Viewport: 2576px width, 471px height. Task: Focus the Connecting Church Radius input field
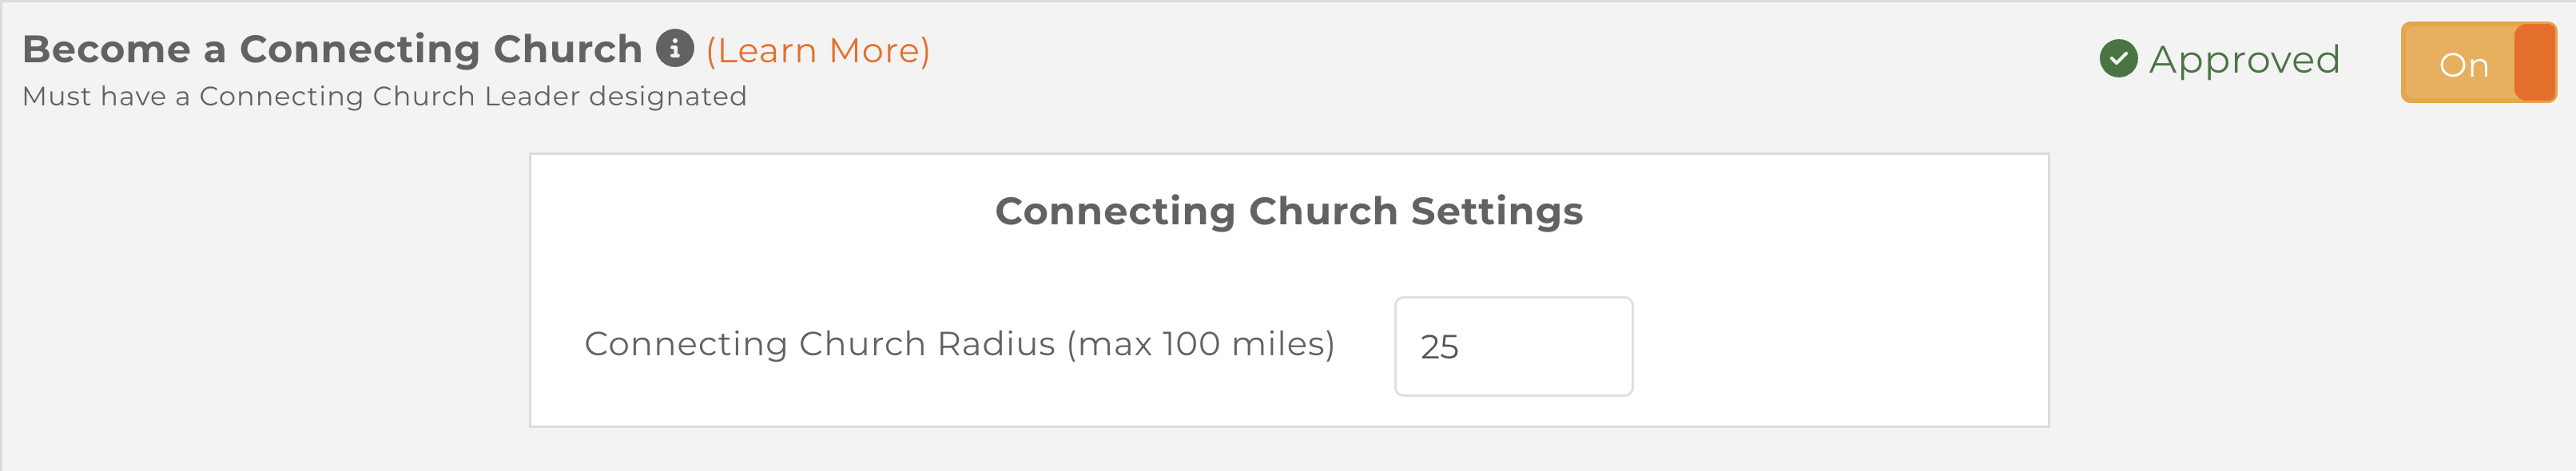(1513, 346)
